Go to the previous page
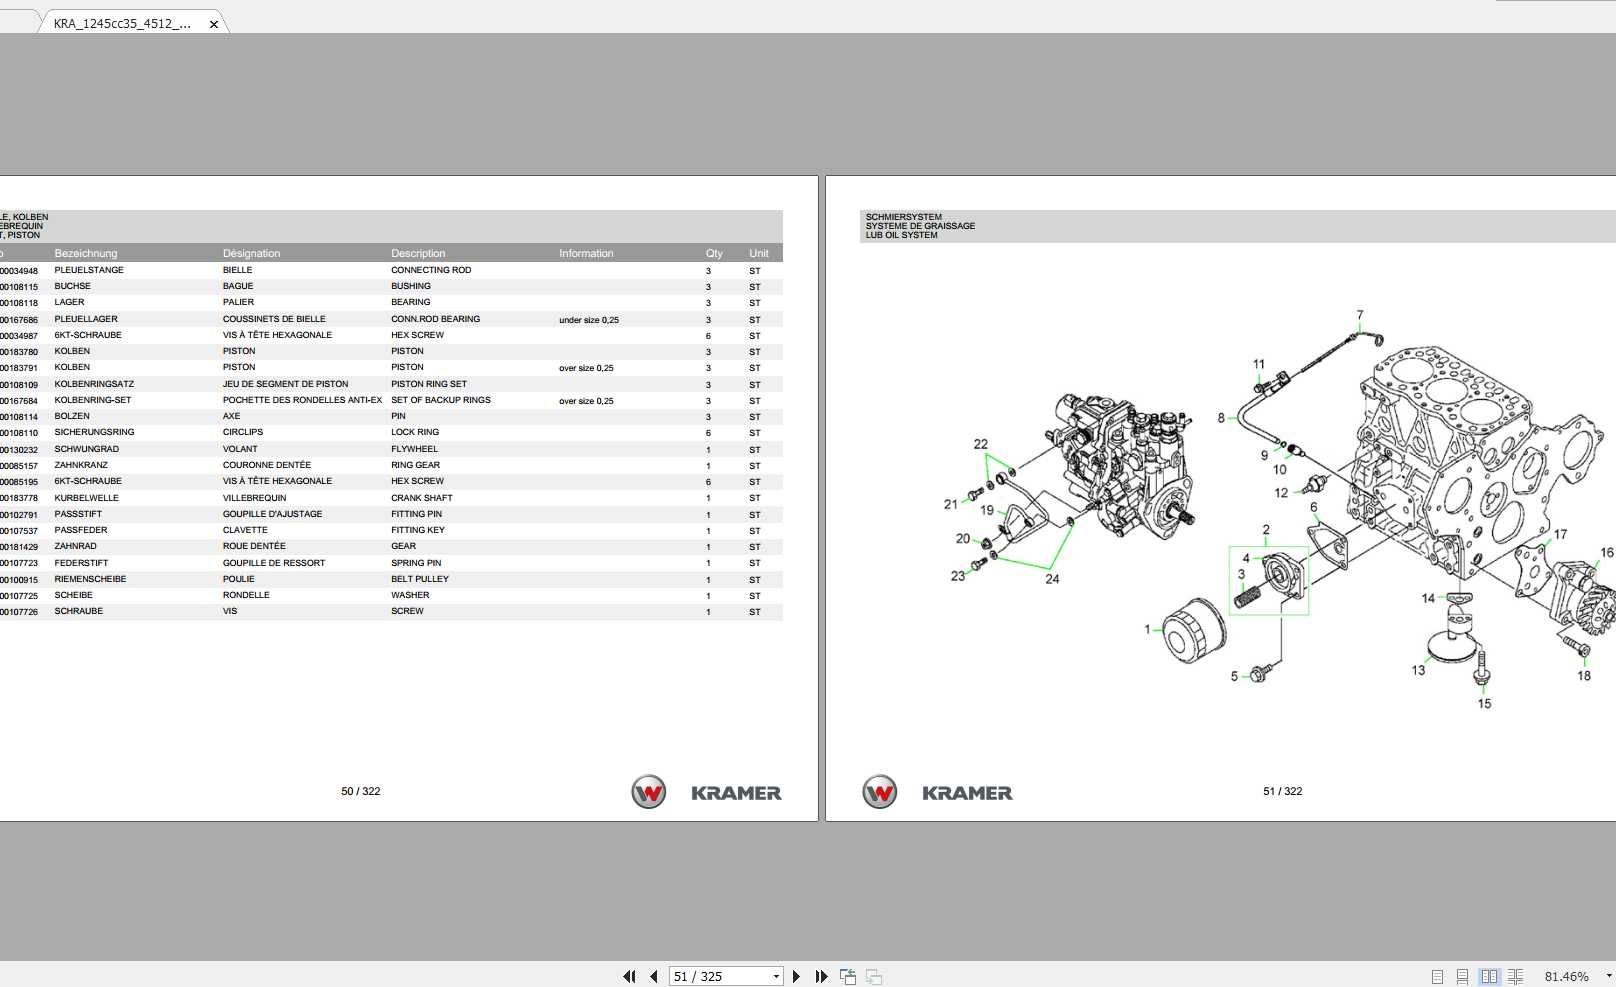The image size is (1616, 987). pos(653,976)
